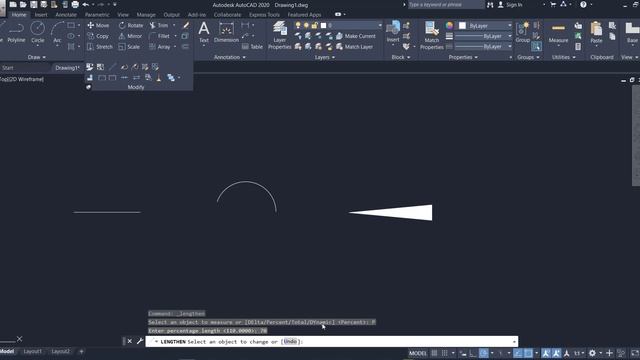Click the Group tool
Viewport: 640px width, 360px height.
(522, 32)
